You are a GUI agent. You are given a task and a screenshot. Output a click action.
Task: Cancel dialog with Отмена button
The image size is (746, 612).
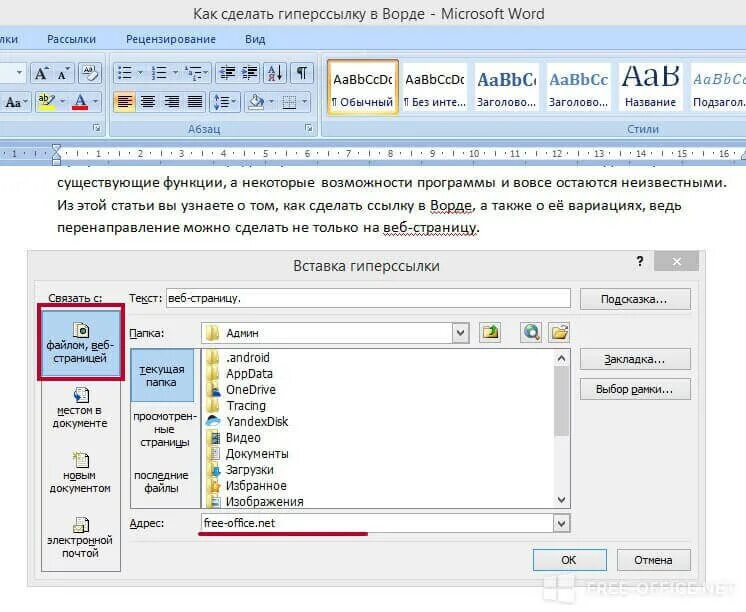point(653,560)
